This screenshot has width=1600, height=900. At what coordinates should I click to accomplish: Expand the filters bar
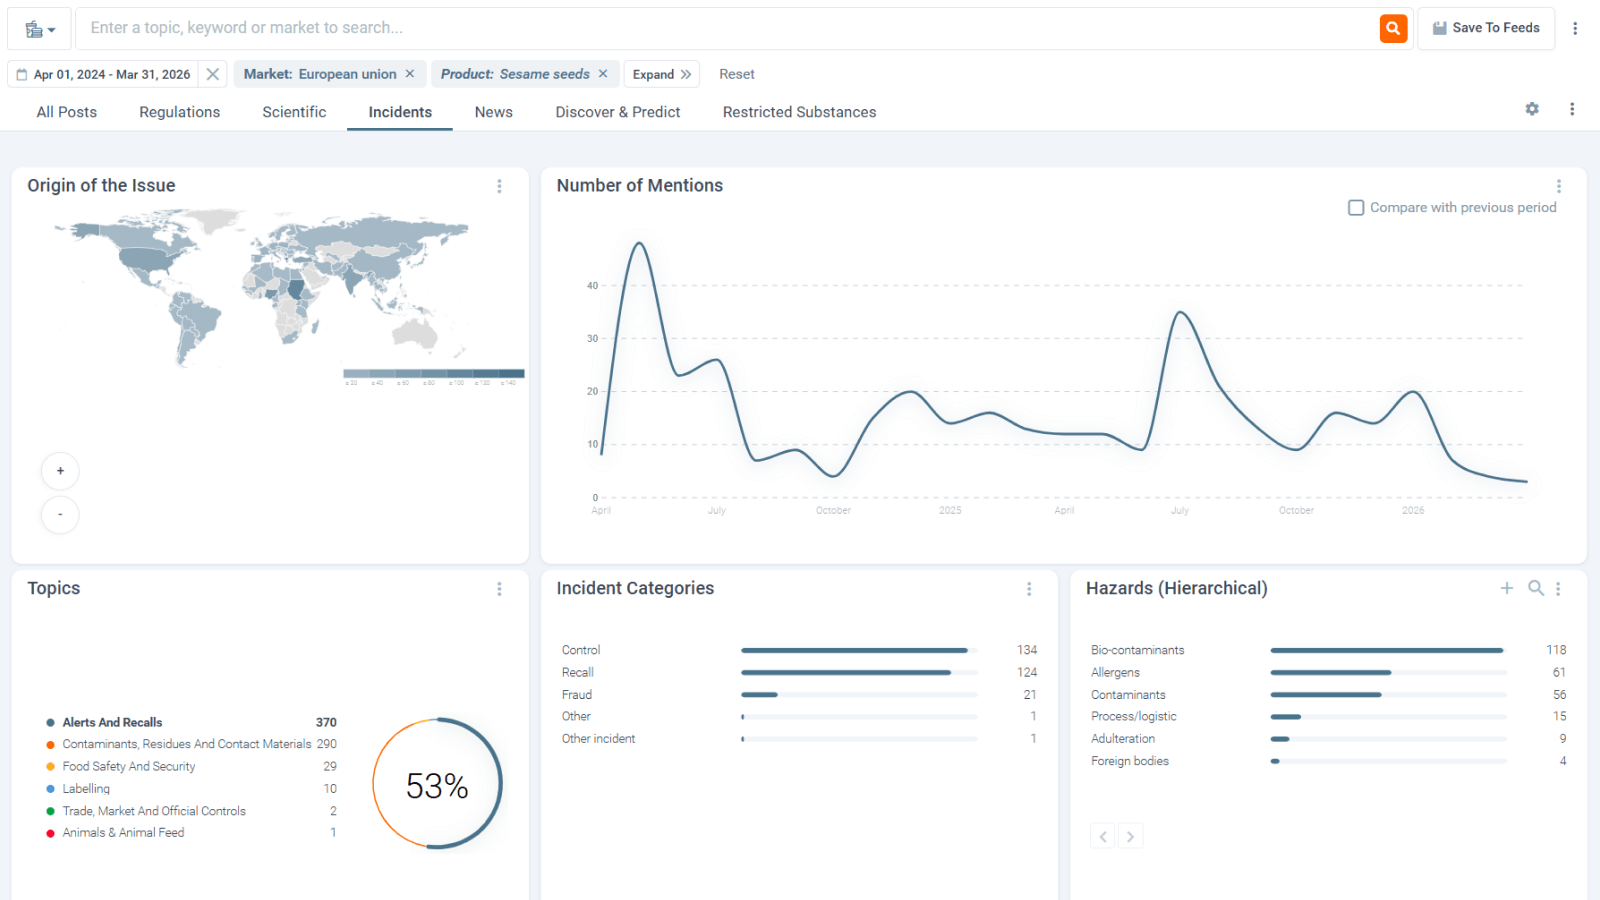(x=661, y=74)
